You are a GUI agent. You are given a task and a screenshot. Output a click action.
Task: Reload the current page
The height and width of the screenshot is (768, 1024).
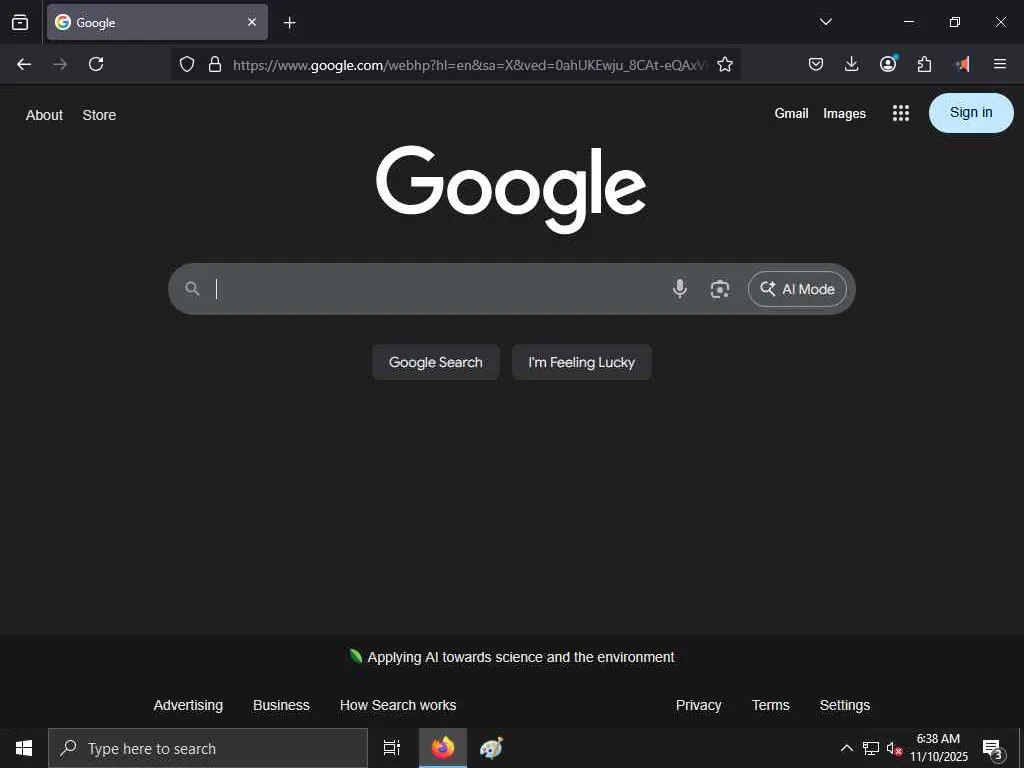point(96,64)
